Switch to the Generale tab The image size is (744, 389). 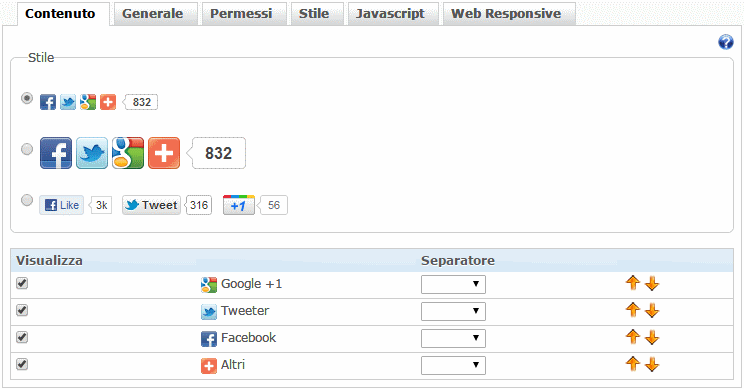click(153, 14)
